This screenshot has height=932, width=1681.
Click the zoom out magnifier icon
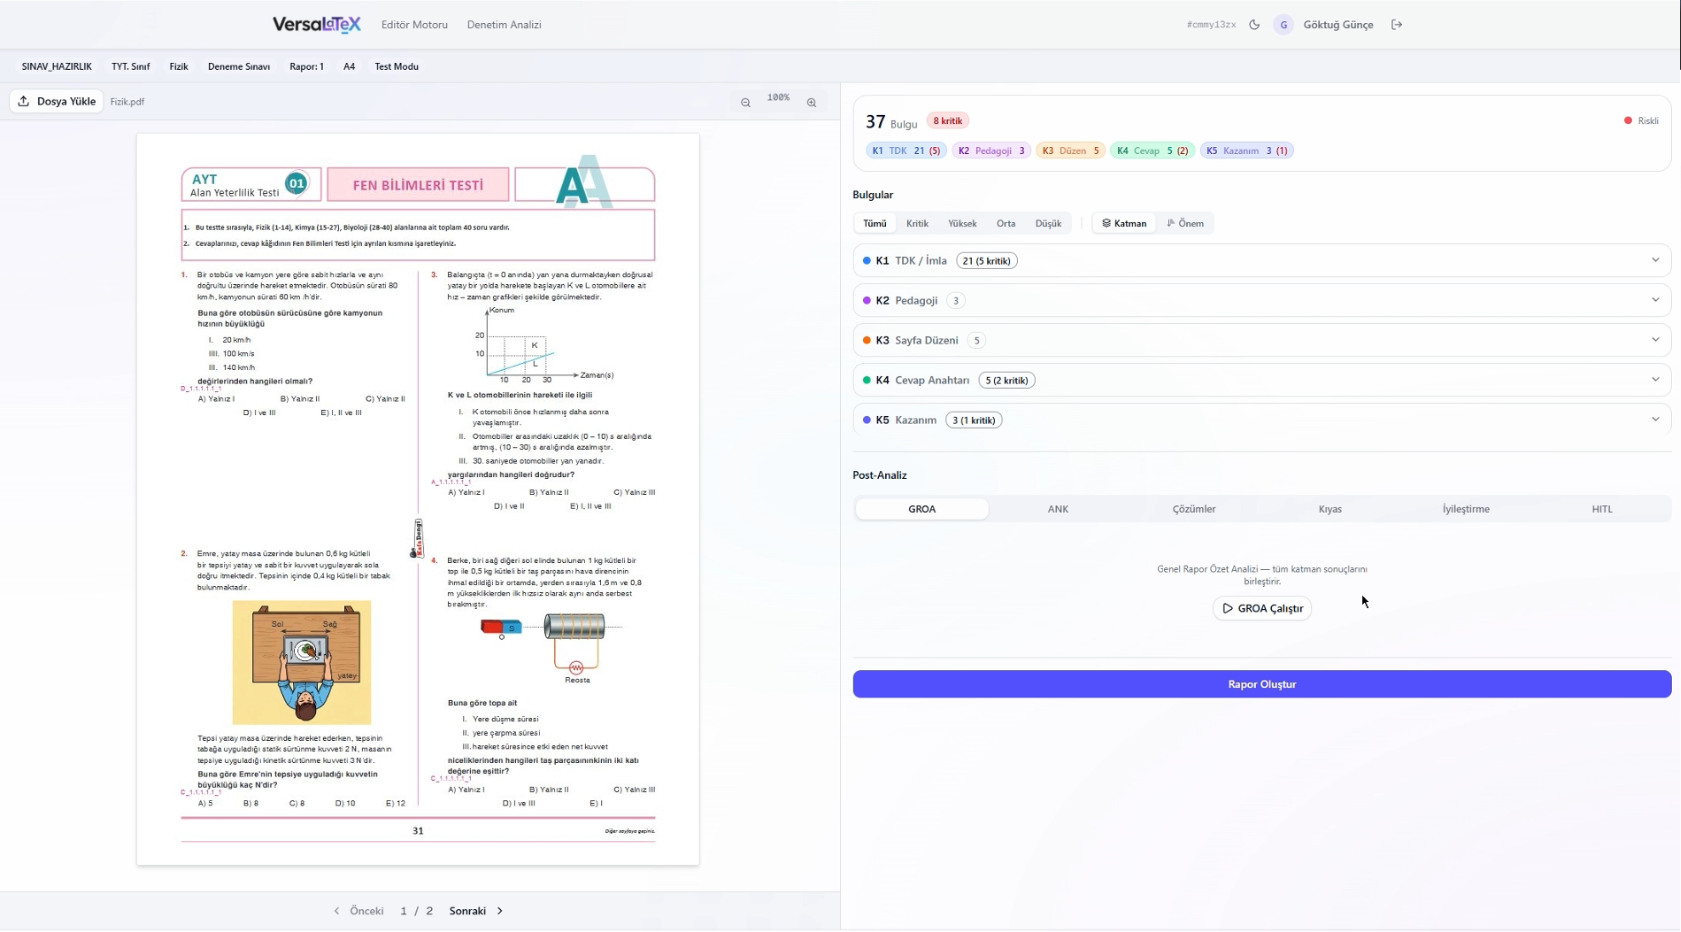pyautogui.click(x=745, y=102)
